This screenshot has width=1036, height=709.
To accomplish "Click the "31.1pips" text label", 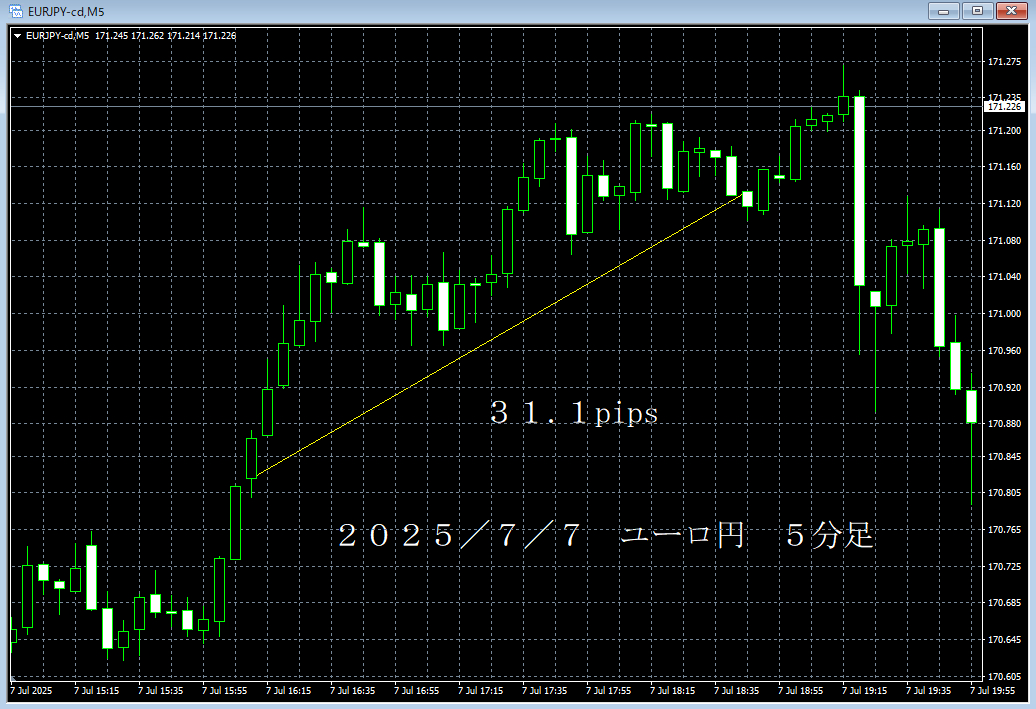I will point(574,413).
